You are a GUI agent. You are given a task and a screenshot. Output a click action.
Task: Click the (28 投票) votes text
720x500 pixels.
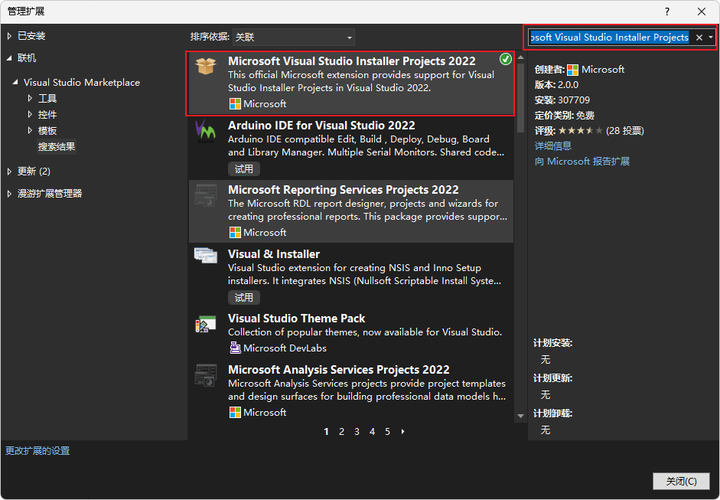coord(624,131)
